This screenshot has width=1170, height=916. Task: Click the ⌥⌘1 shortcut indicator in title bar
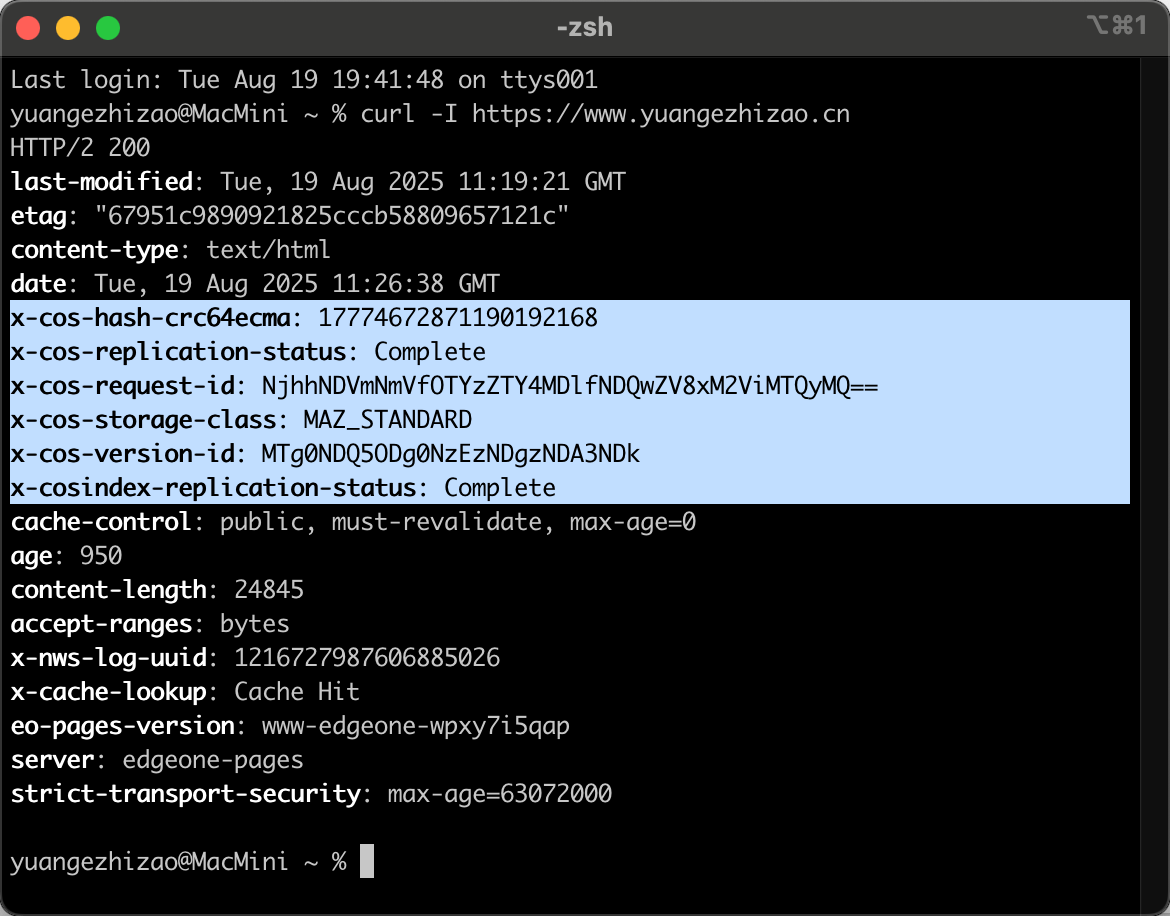coord(1116,27)
